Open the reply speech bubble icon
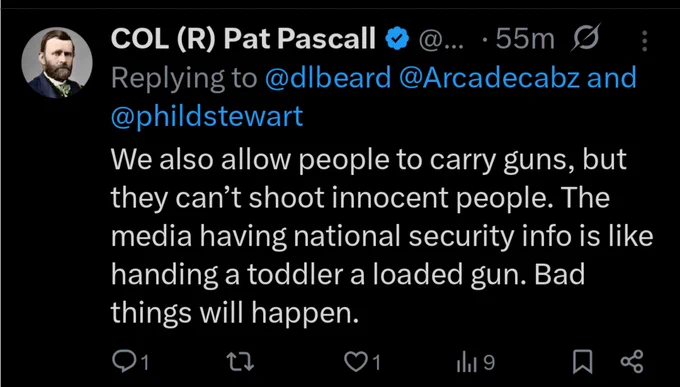The image size is (680, 387). pyautogui.click(x=124, y=362)
